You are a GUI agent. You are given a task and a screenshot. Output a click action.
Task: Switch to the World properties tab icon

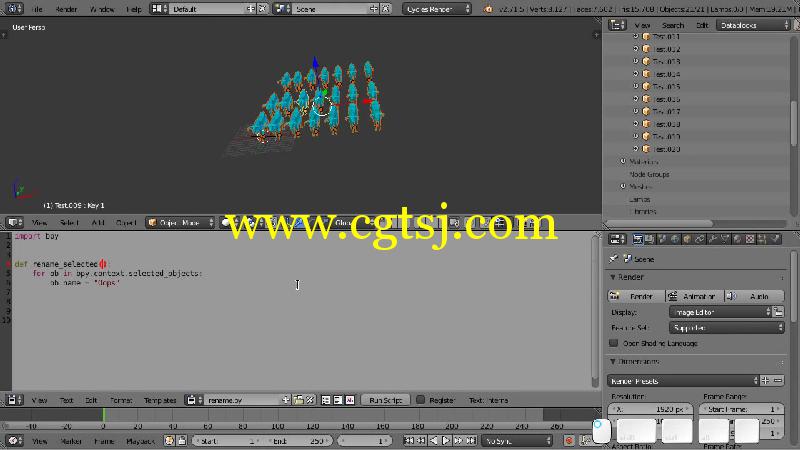pyautogui.click(x=674, y=239)
